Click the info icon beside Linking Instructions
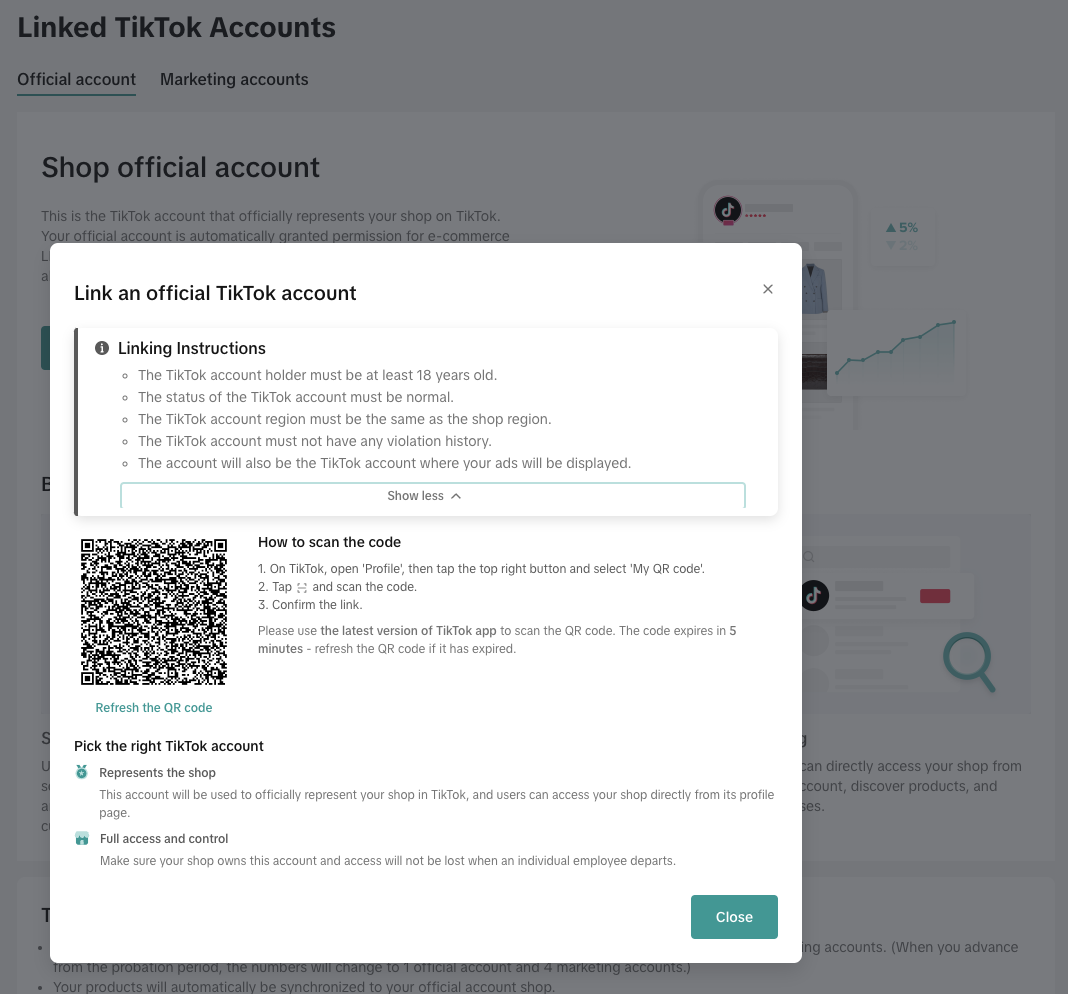The height and width of the screenshot is (994, 1068). (x=102, y=349)
